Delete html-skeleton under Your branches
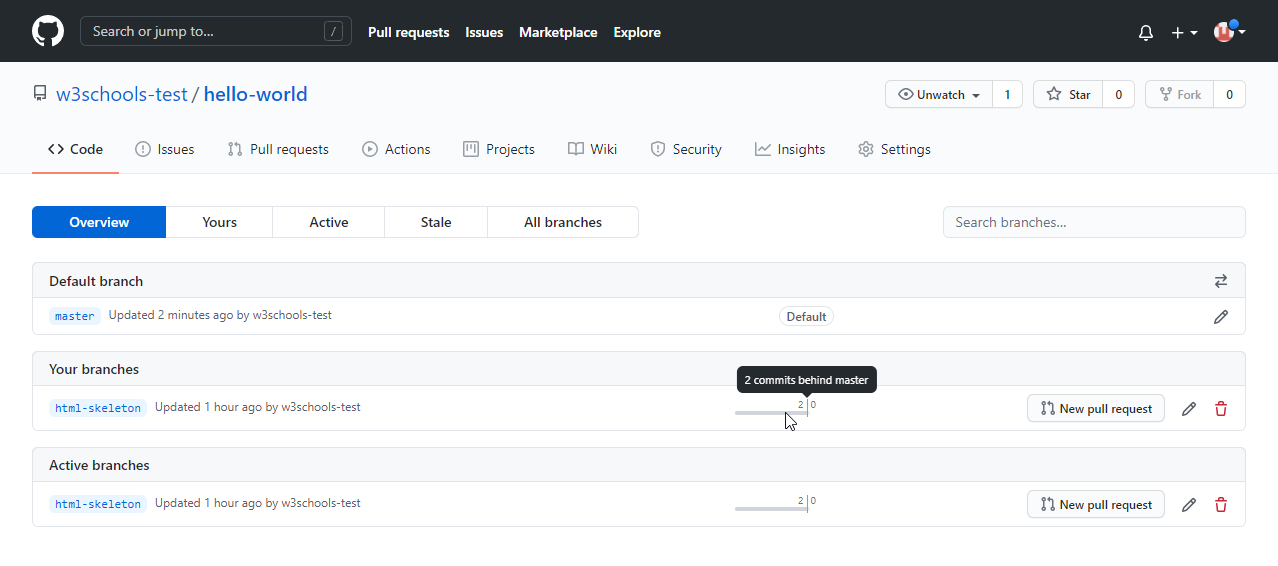 [1220, 409]
